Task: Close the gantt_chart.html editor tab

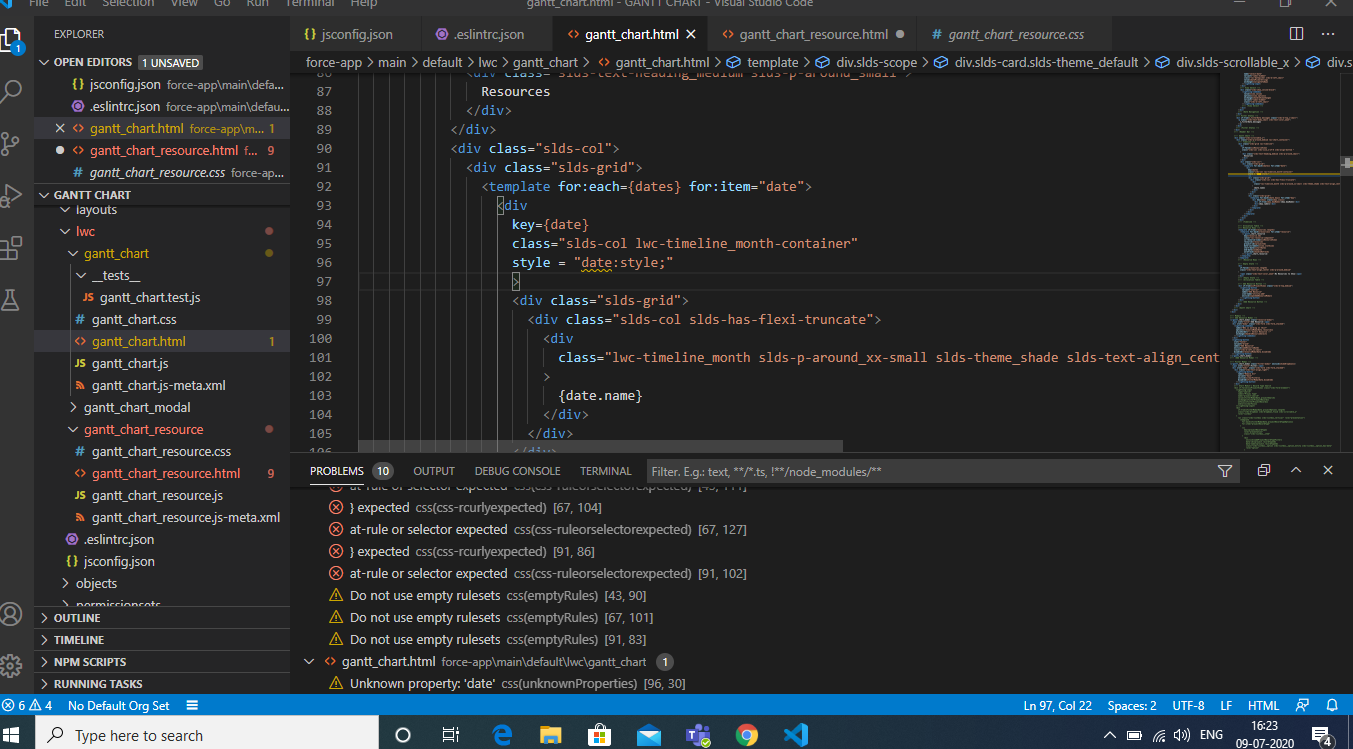Action: (691, 34)
